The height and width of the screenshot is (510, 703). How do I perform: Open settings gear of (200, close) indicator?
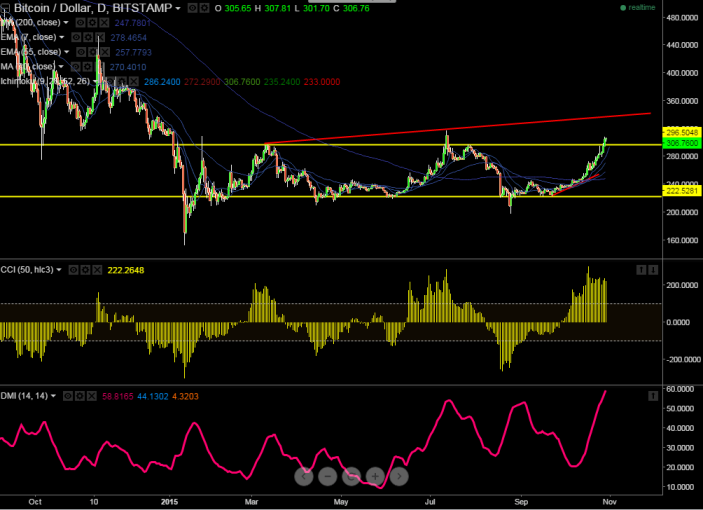click(x=92, y=22)
